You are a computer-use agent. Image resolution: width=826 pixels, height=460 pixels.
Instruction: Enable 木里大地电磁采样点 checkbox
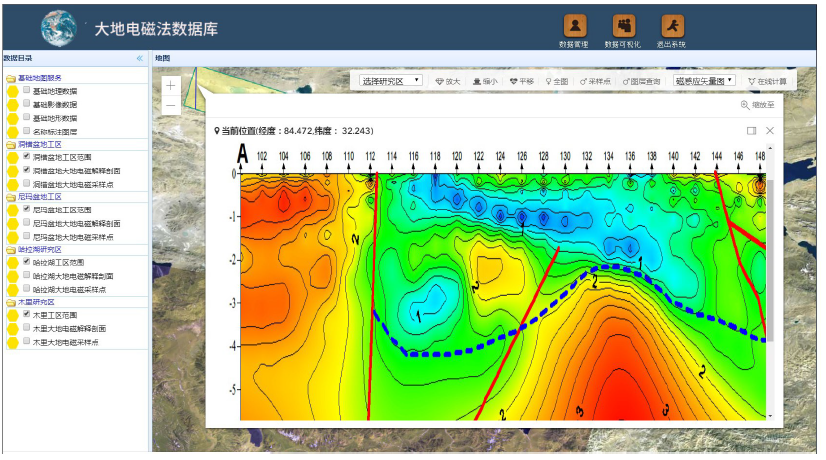point(26,341)
